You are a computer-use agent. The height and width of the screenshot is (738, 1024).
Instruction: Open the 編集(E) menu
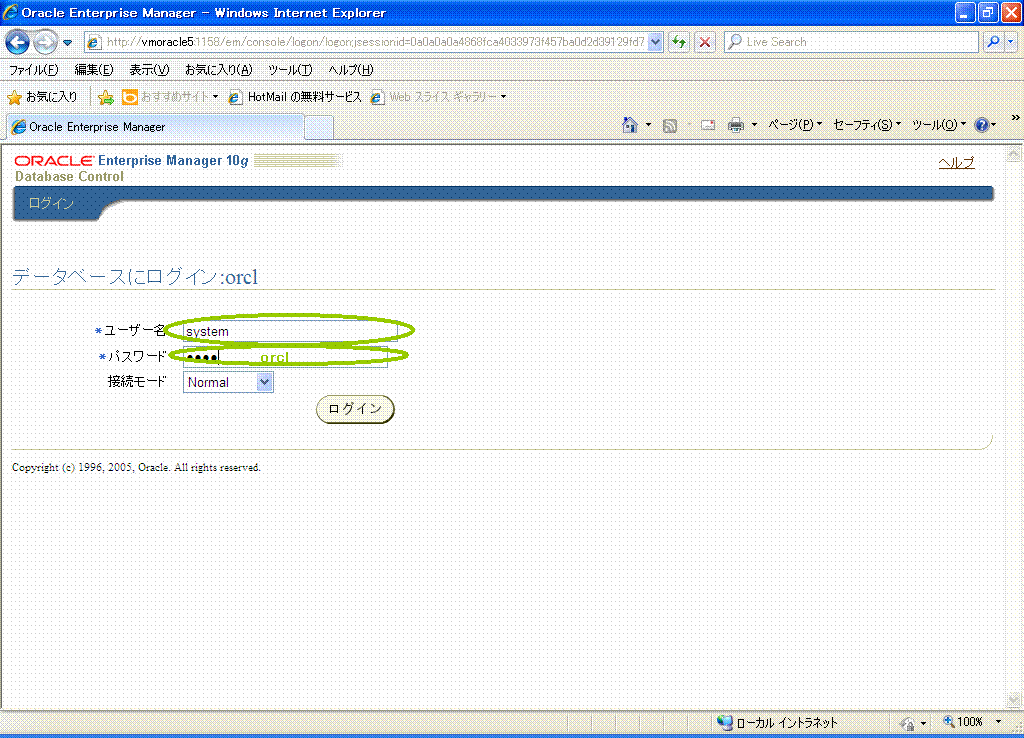93,70
